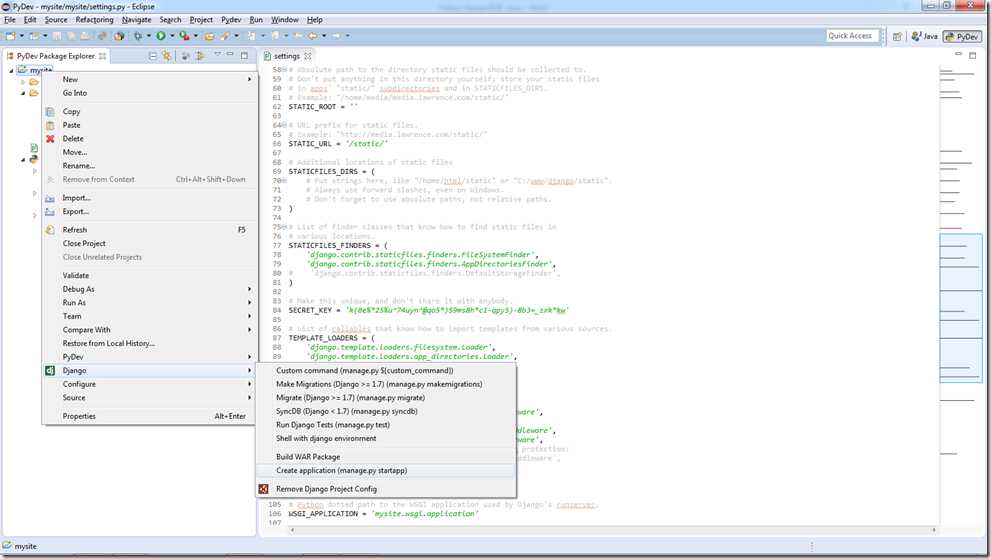Viewport: 991px width, 559px height.
Task: Click the Quick Access search field
Action: click(x=851, y=36)
